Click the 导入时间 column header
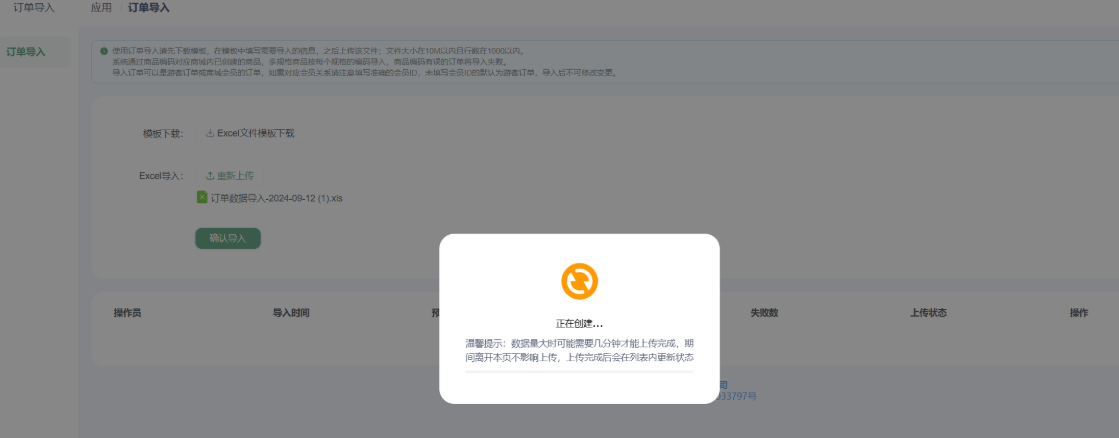The image size is (1119, 438). pyautogui.click(x=291, y=313)
